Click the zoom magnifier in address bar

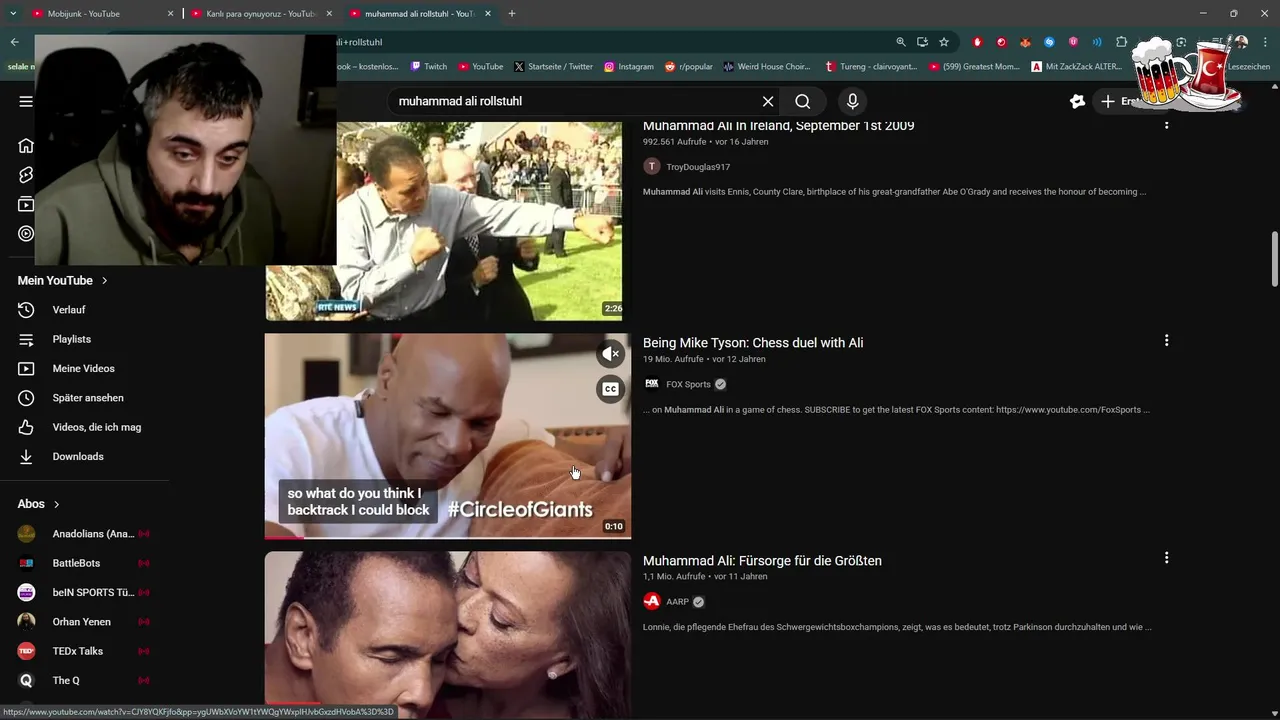900,42
